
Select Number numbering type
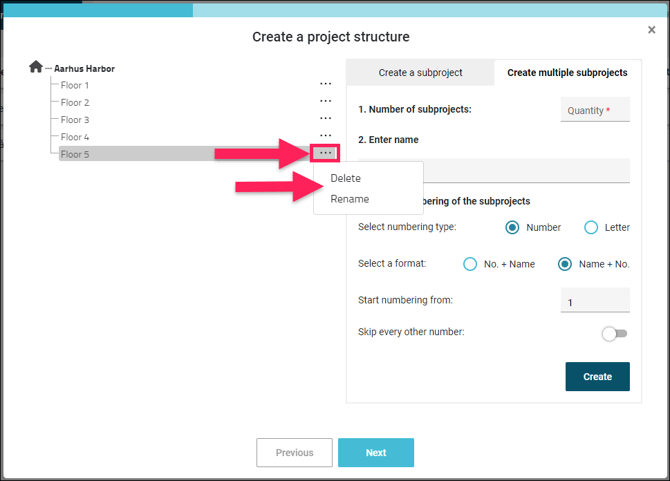click(x=513, y=227)
